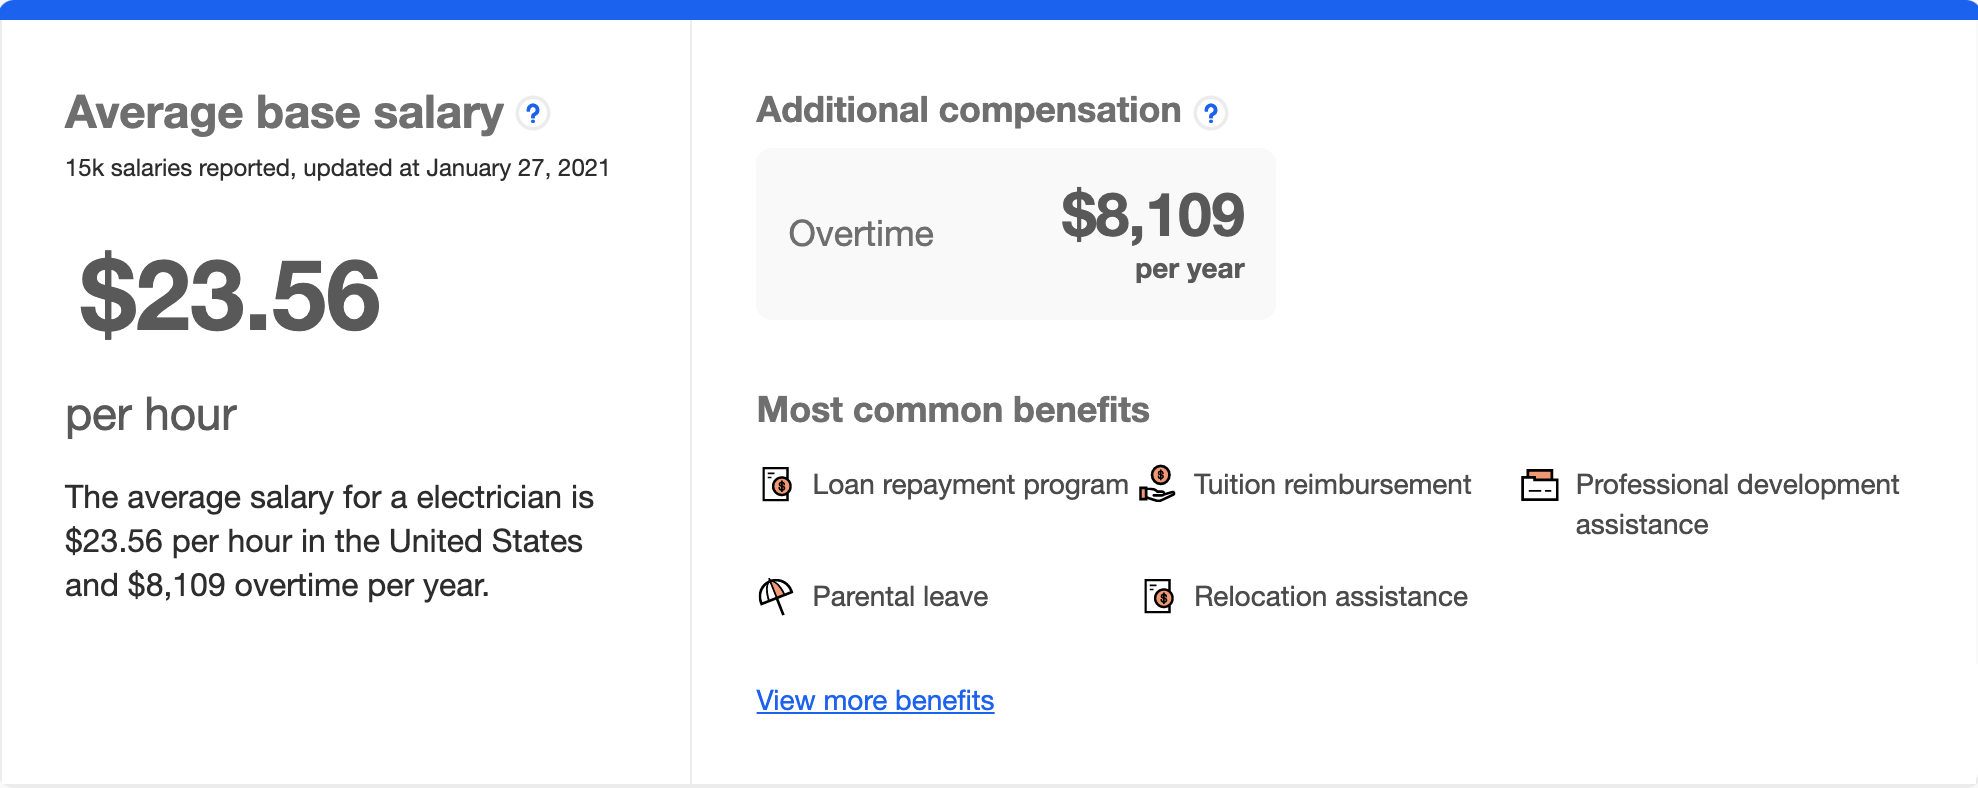This screenshot has height=788, width=1978.
Task: Select the Tuition reimbursement hand-coin icon
Action: [x=1158, y=484]
